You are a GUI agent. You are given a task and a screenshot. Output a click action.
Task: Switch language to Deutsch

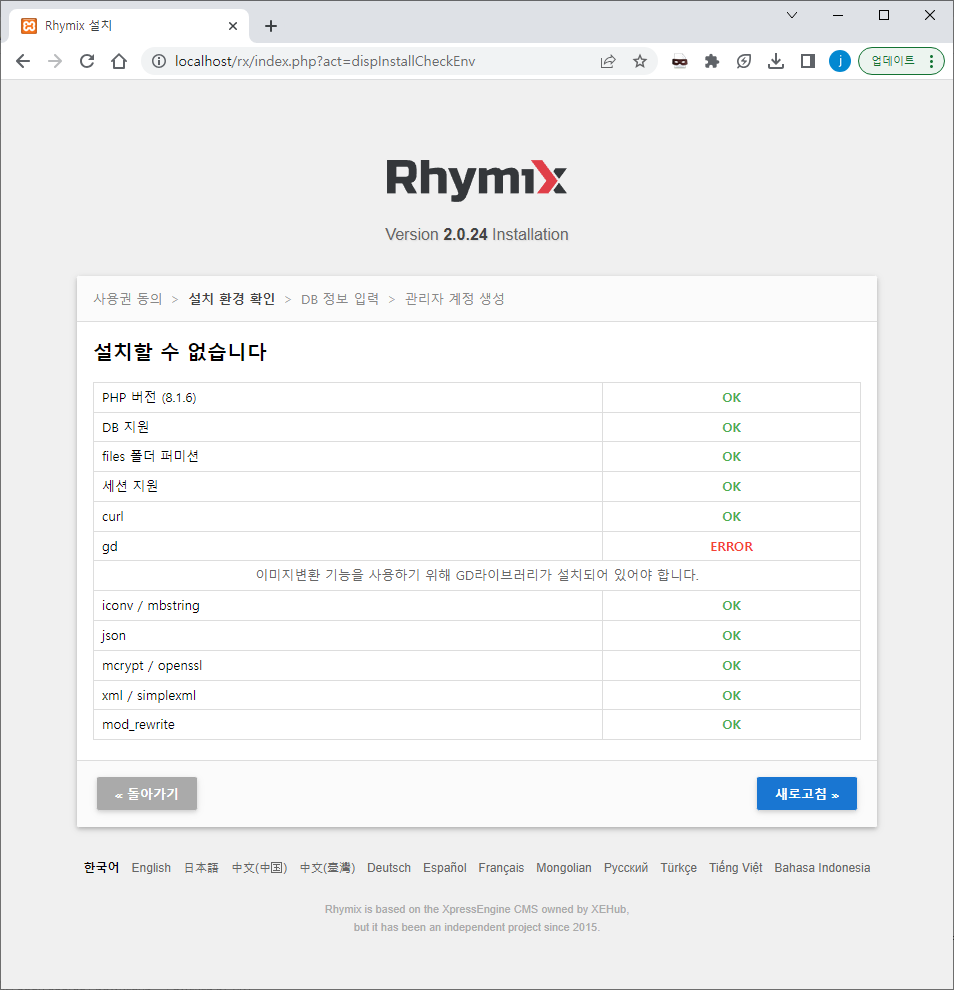[389, 868]
